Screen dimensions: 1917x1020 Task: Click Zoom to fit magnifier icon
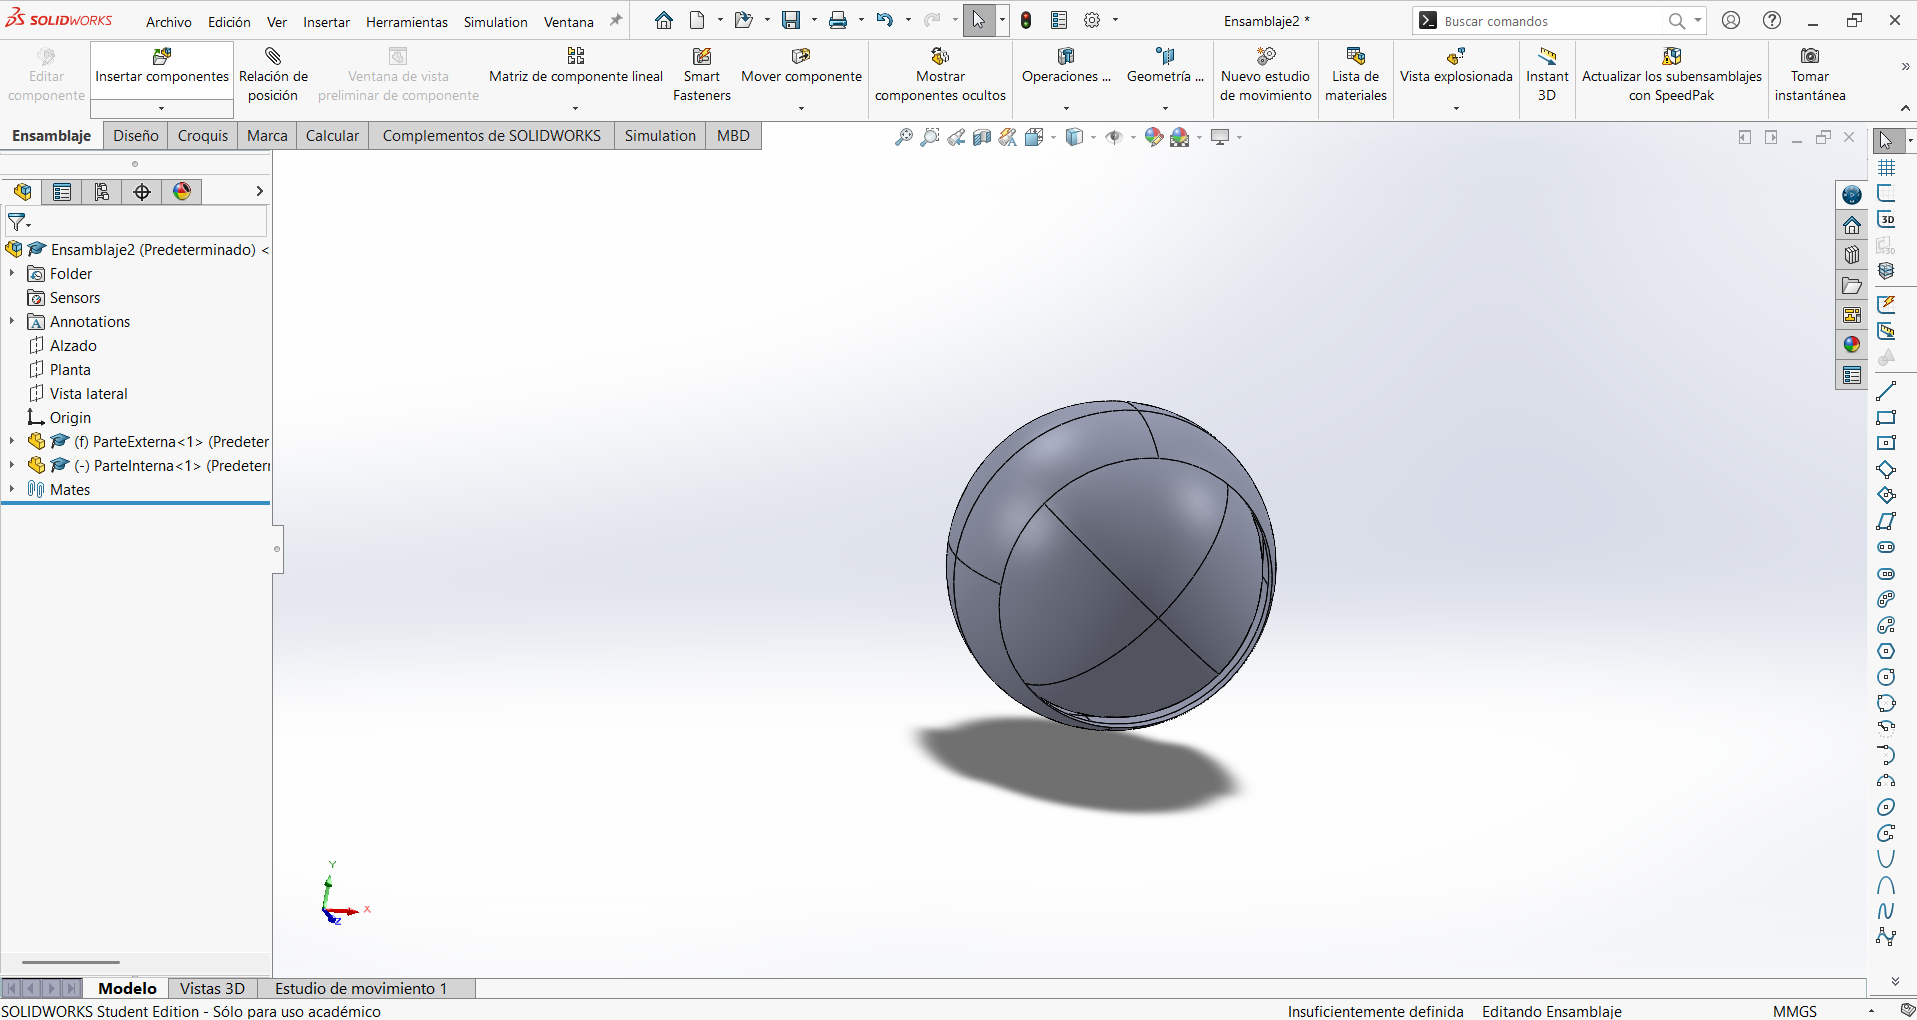pyautogui.click(x=904, y=137)
